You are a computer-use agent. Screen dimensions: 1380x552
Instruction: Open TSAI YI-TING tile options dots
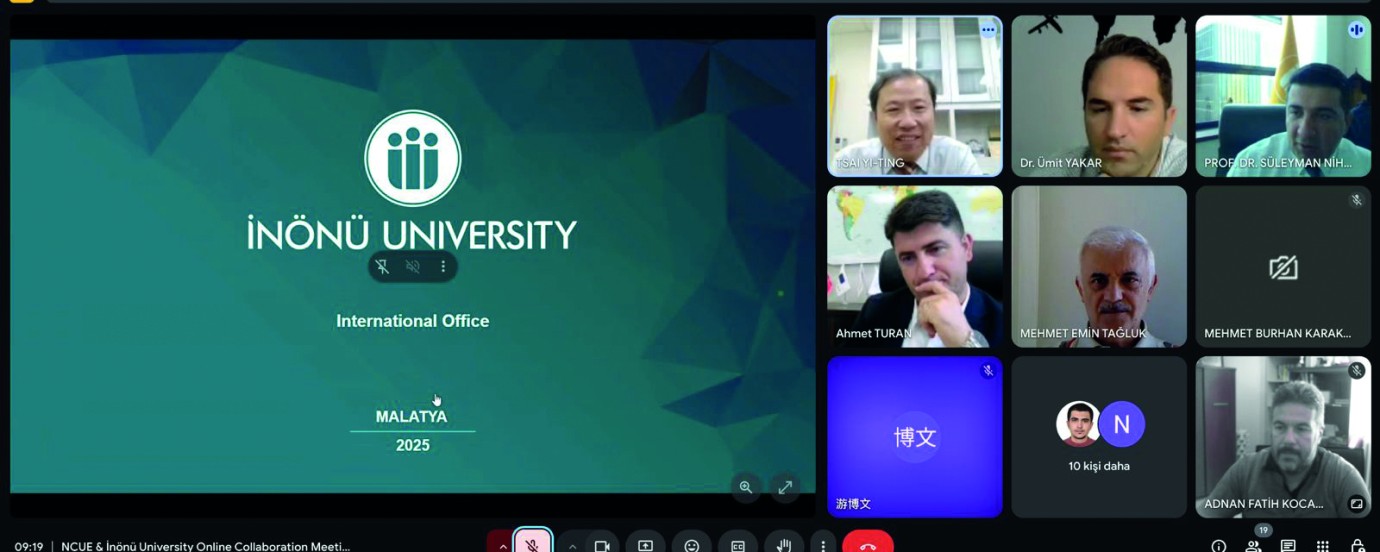tap(988, 30)
